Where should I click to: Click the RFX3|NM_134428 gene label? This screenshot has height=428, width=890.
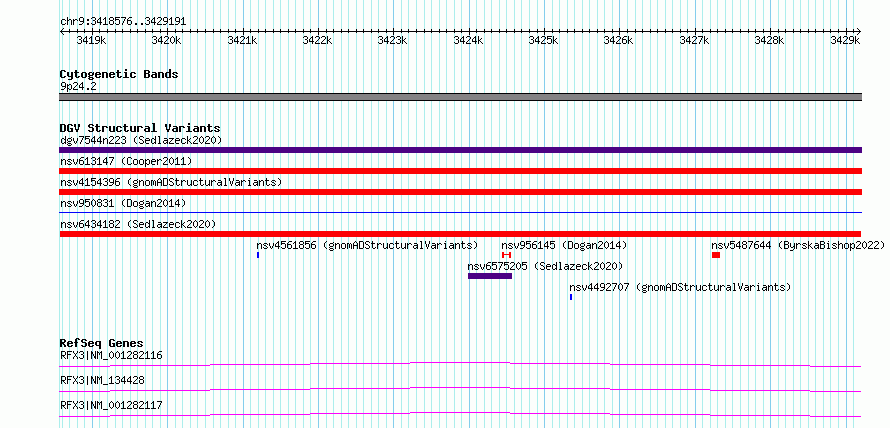pos(102,380)
